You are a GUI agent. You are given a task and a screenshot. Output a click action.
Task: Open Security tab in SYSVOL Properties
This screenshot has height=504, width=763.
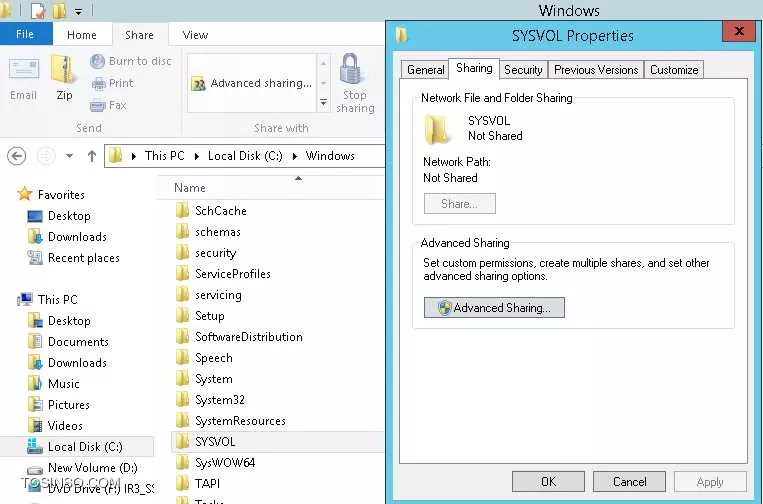pyautogui.click(x=523, y=70)
